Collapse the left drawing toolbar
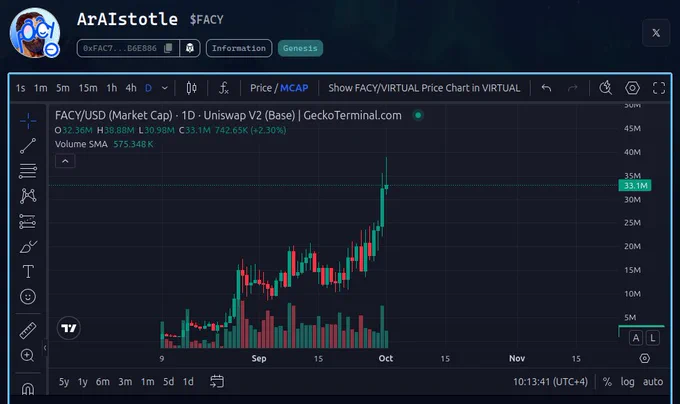680x404 pixels. click(45, 348)
